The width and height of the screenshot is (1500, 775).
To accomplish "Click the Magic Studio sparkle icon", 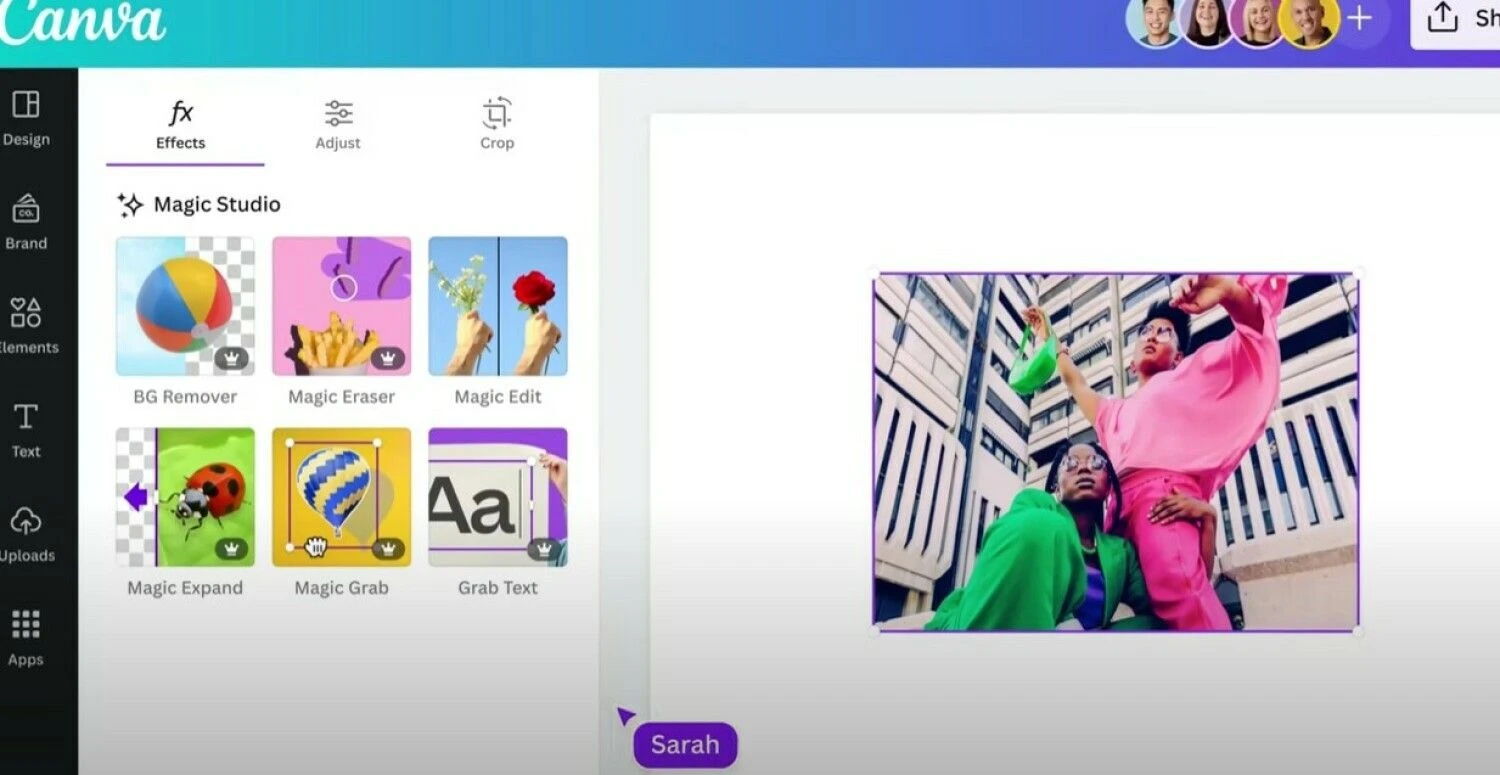I will pos(130,205).
